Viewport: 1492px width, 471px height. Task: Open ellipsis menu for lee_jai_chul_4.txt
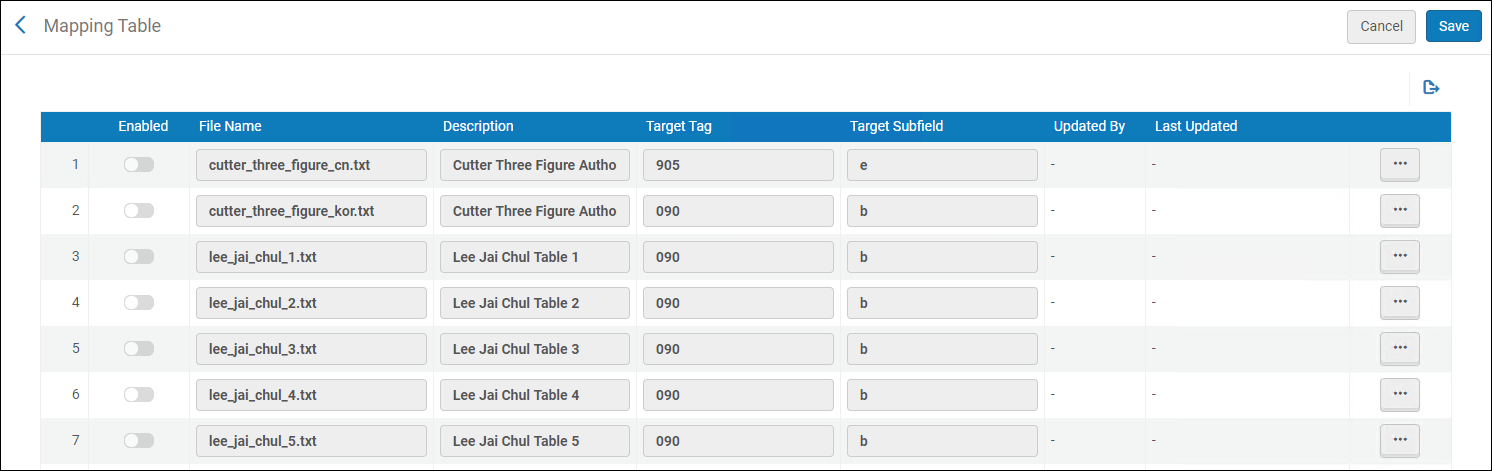tap(1400, 395)
